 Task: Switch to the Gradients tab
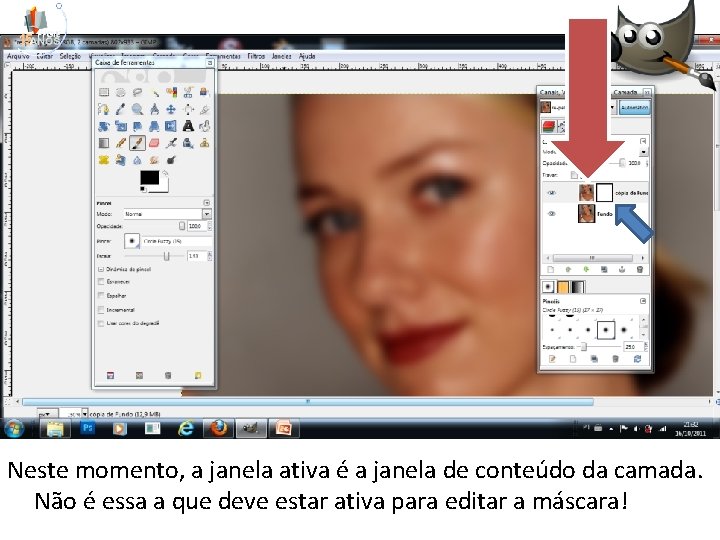(577, 287)
